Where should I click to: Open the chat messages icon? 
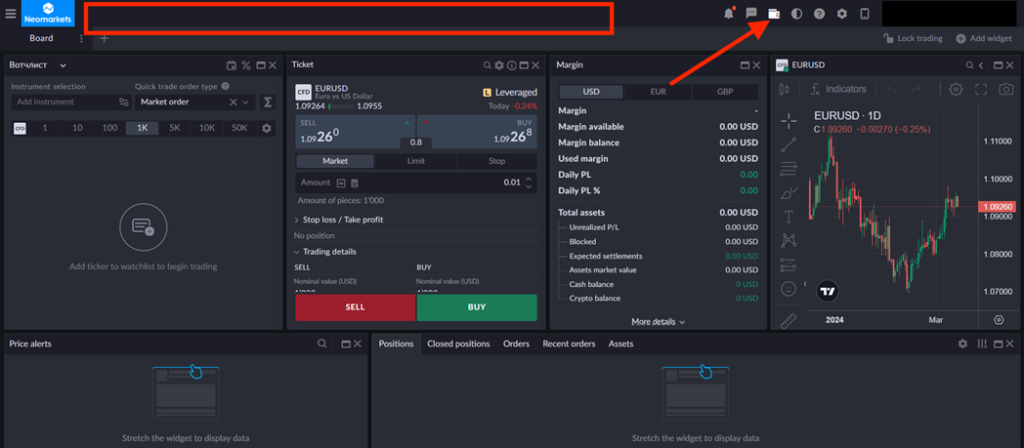751,13
